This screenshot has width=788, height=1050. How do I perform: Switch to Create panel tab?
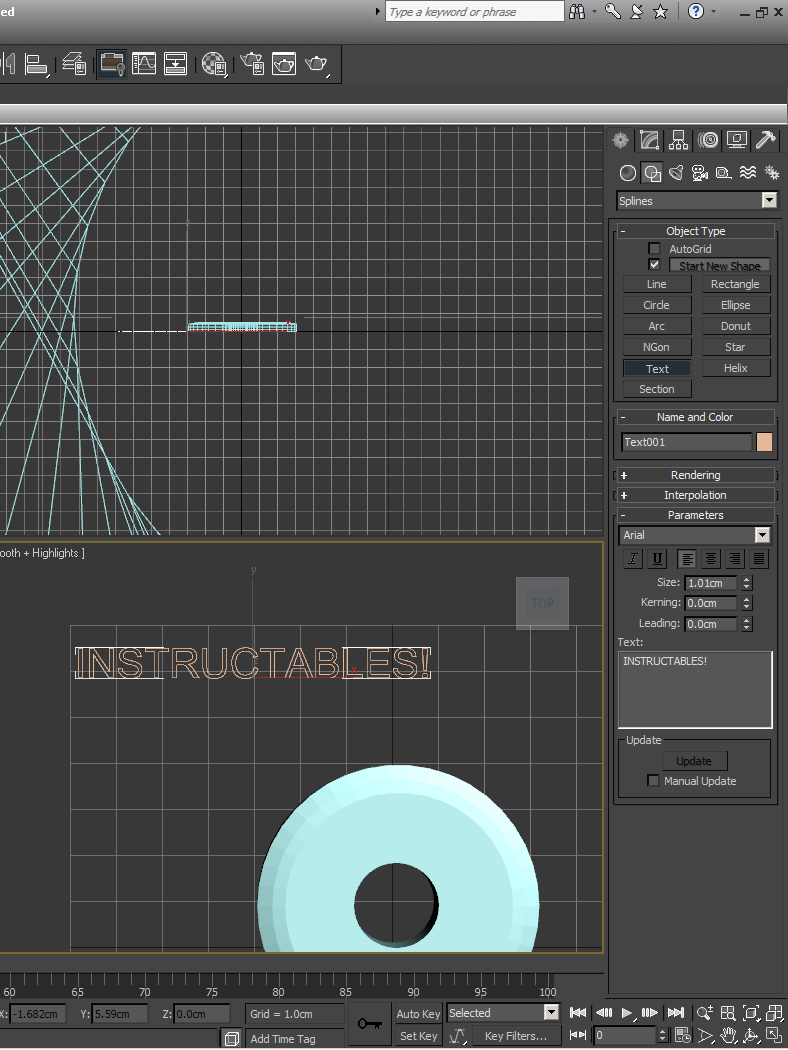point(621,140)
